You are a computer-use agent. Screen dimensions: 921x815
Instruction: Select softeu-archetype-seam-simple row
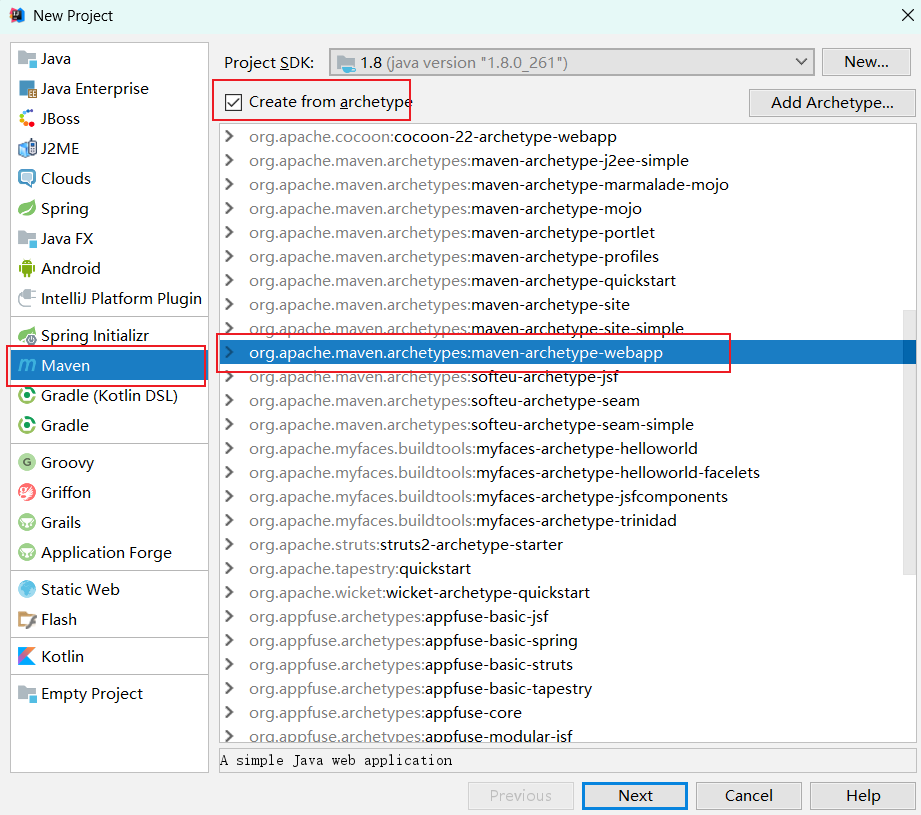pos(567,425)
